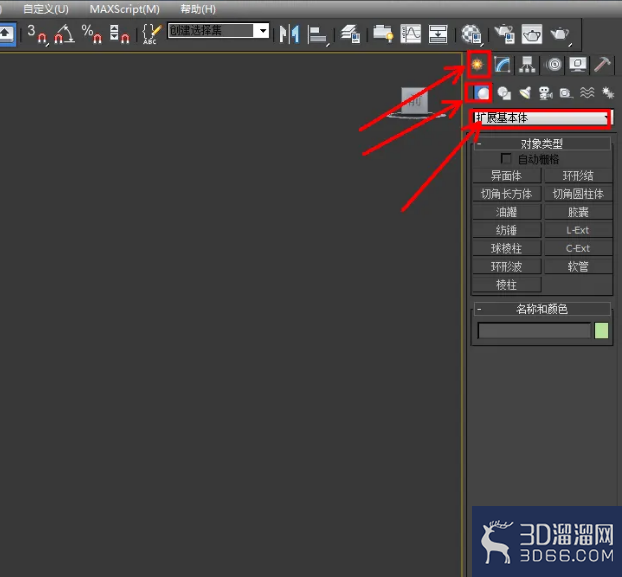Open the 帮助(H) menu

point(198,9)
